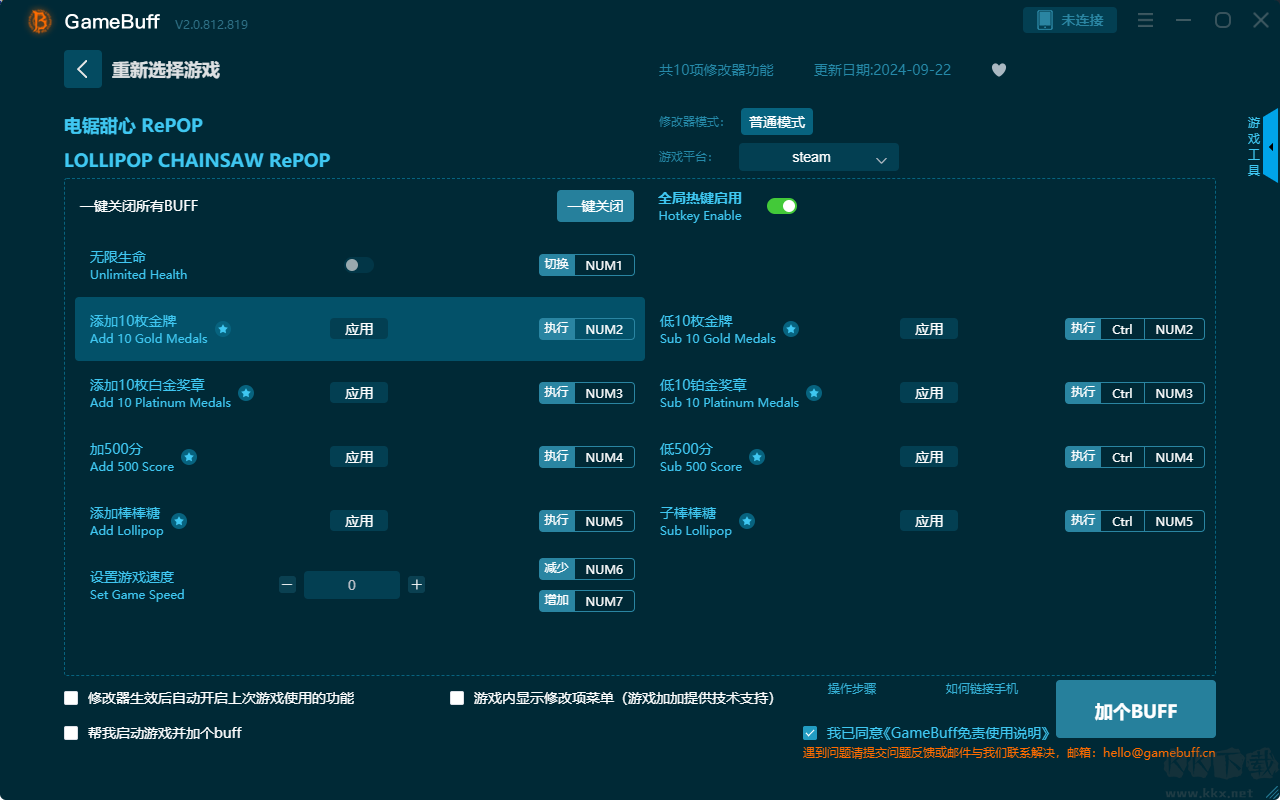Viewport: 1280px width, 800px height.
Task: Check 帮我启动游戏并加个buff option
Action: pyautogui.click(x=71, y=733)
